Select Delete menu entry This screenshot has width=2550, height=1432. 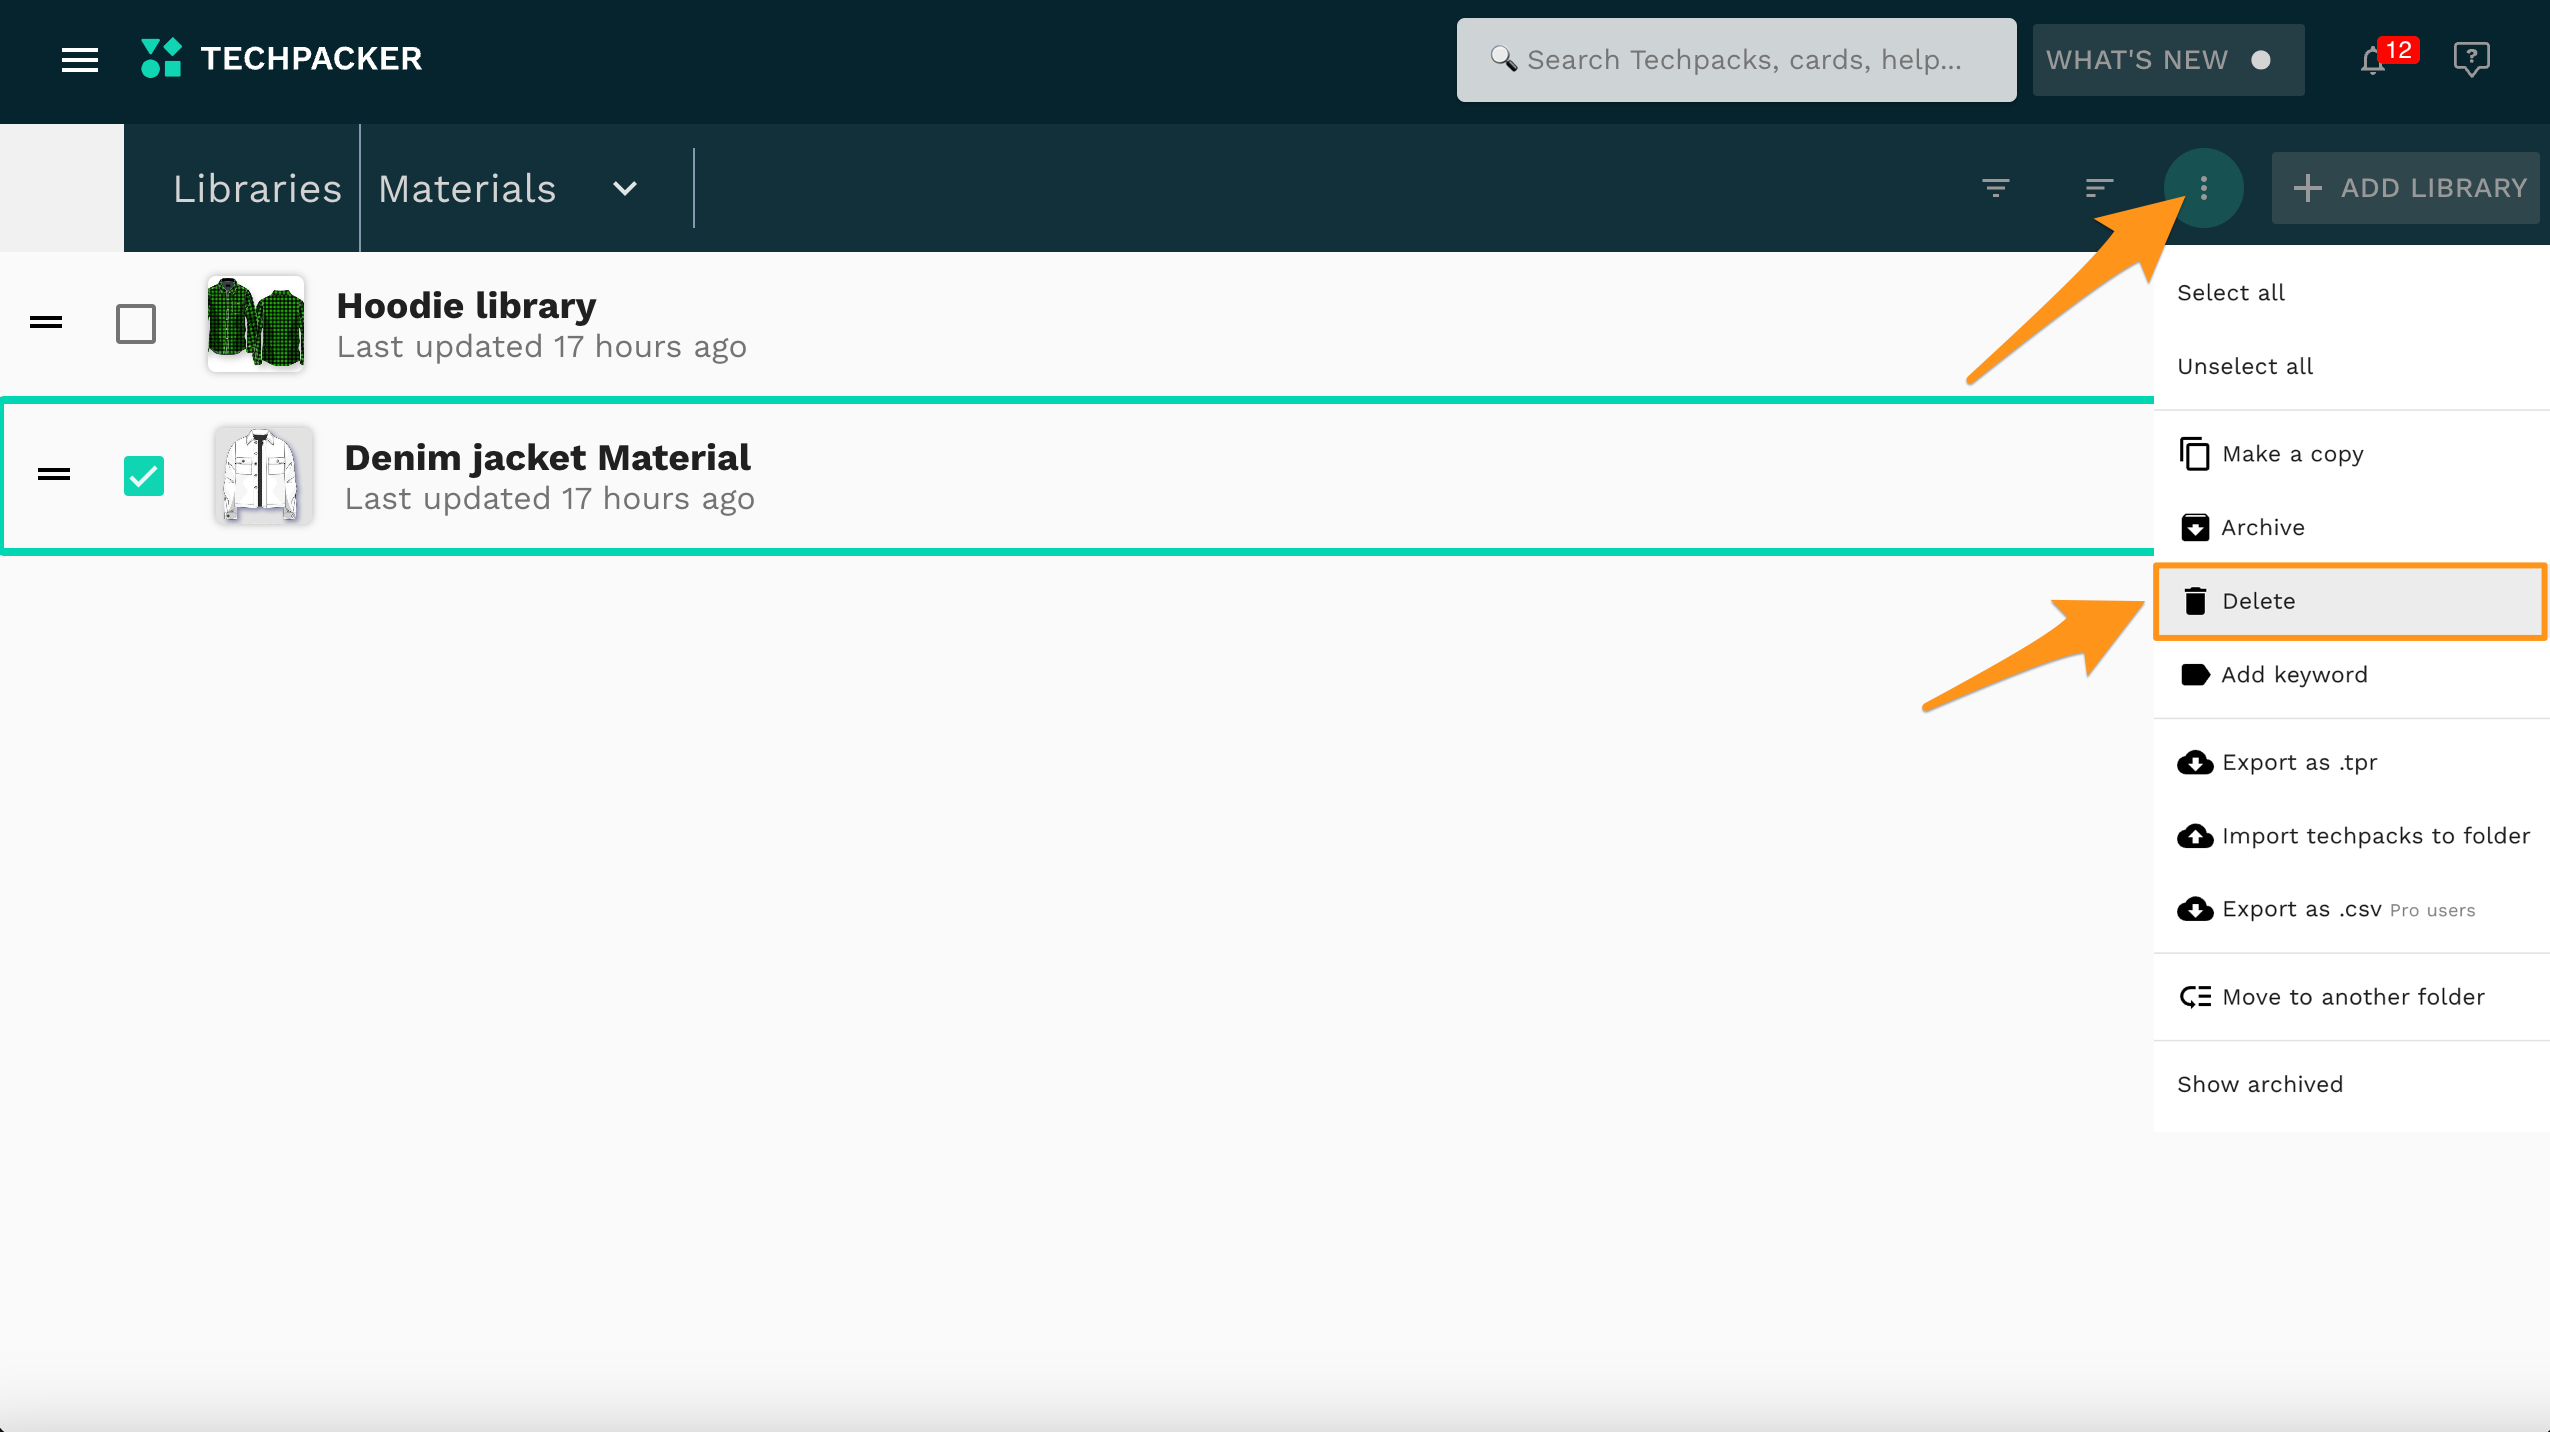pyautogui.click(x=2351, y=601)
